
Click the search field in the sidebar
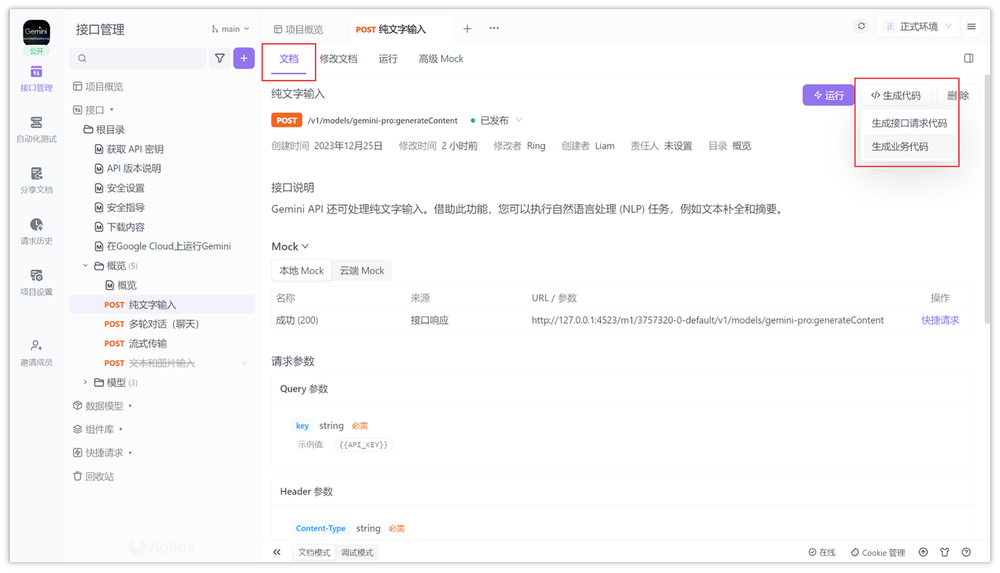[x=140, y=59]
